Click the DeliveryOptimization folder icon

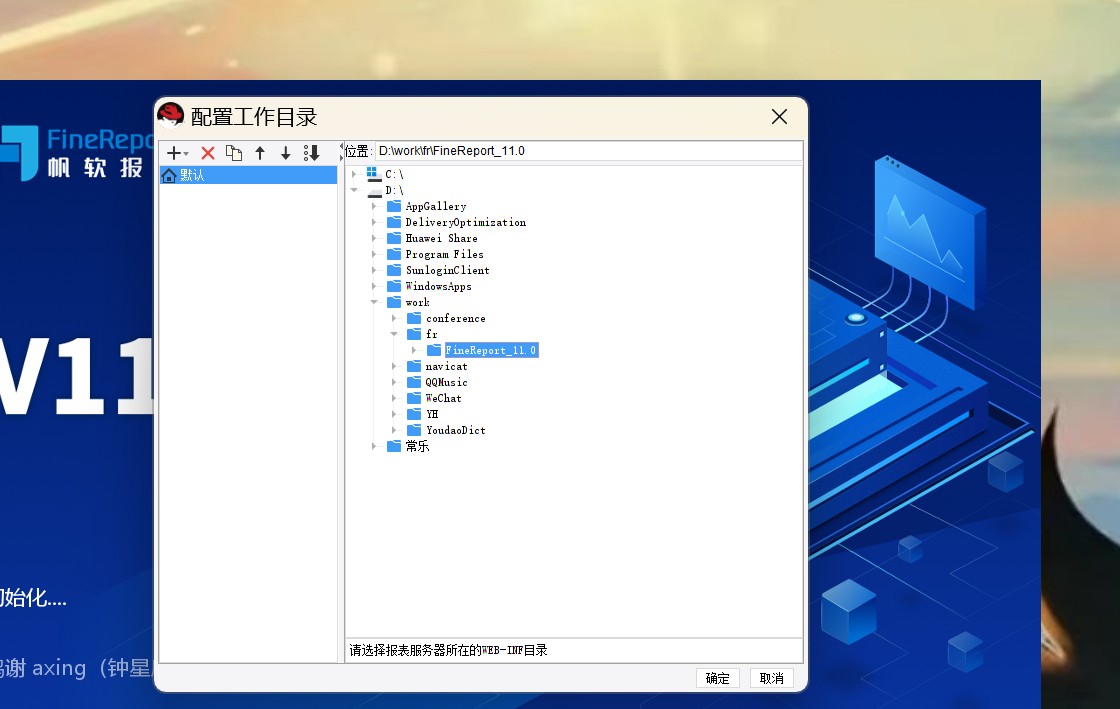(x=394, y=222)
